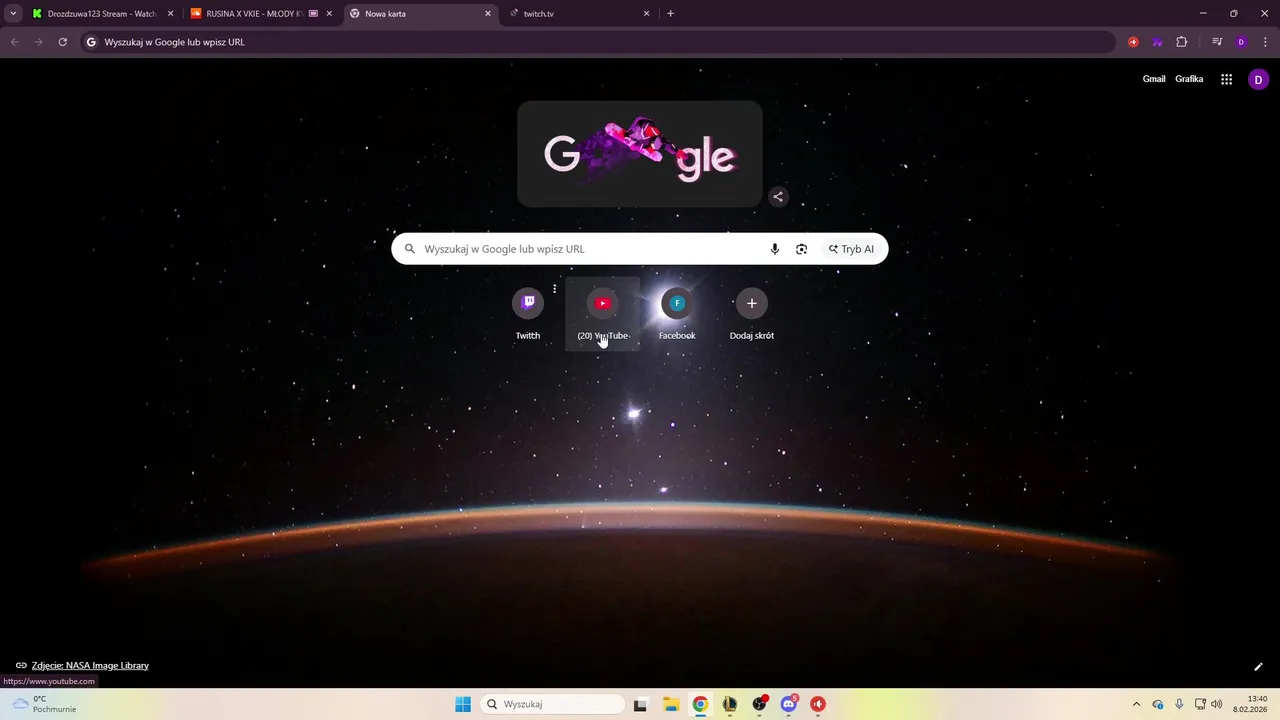Open the Windows Start menu

pyautogui.click(x=463, y=704)
